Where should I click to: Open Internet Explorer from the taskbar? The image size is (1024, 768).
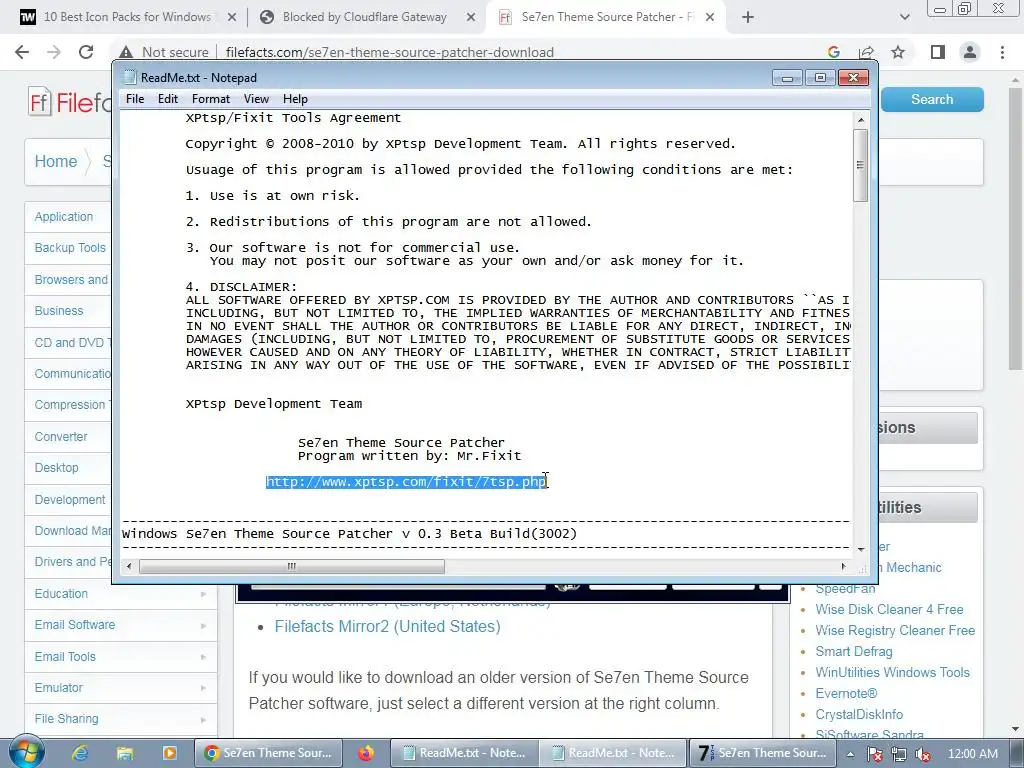pos(80,753)
